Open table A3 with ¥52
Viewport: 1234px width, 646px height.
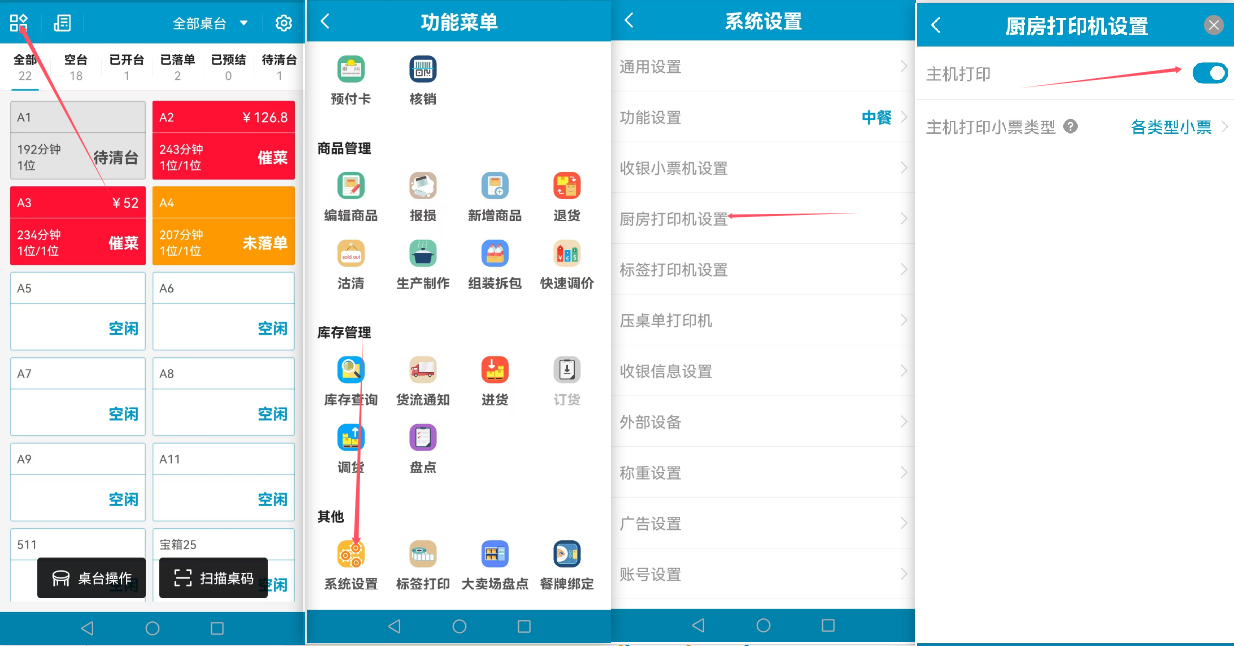tap(78, 226)
